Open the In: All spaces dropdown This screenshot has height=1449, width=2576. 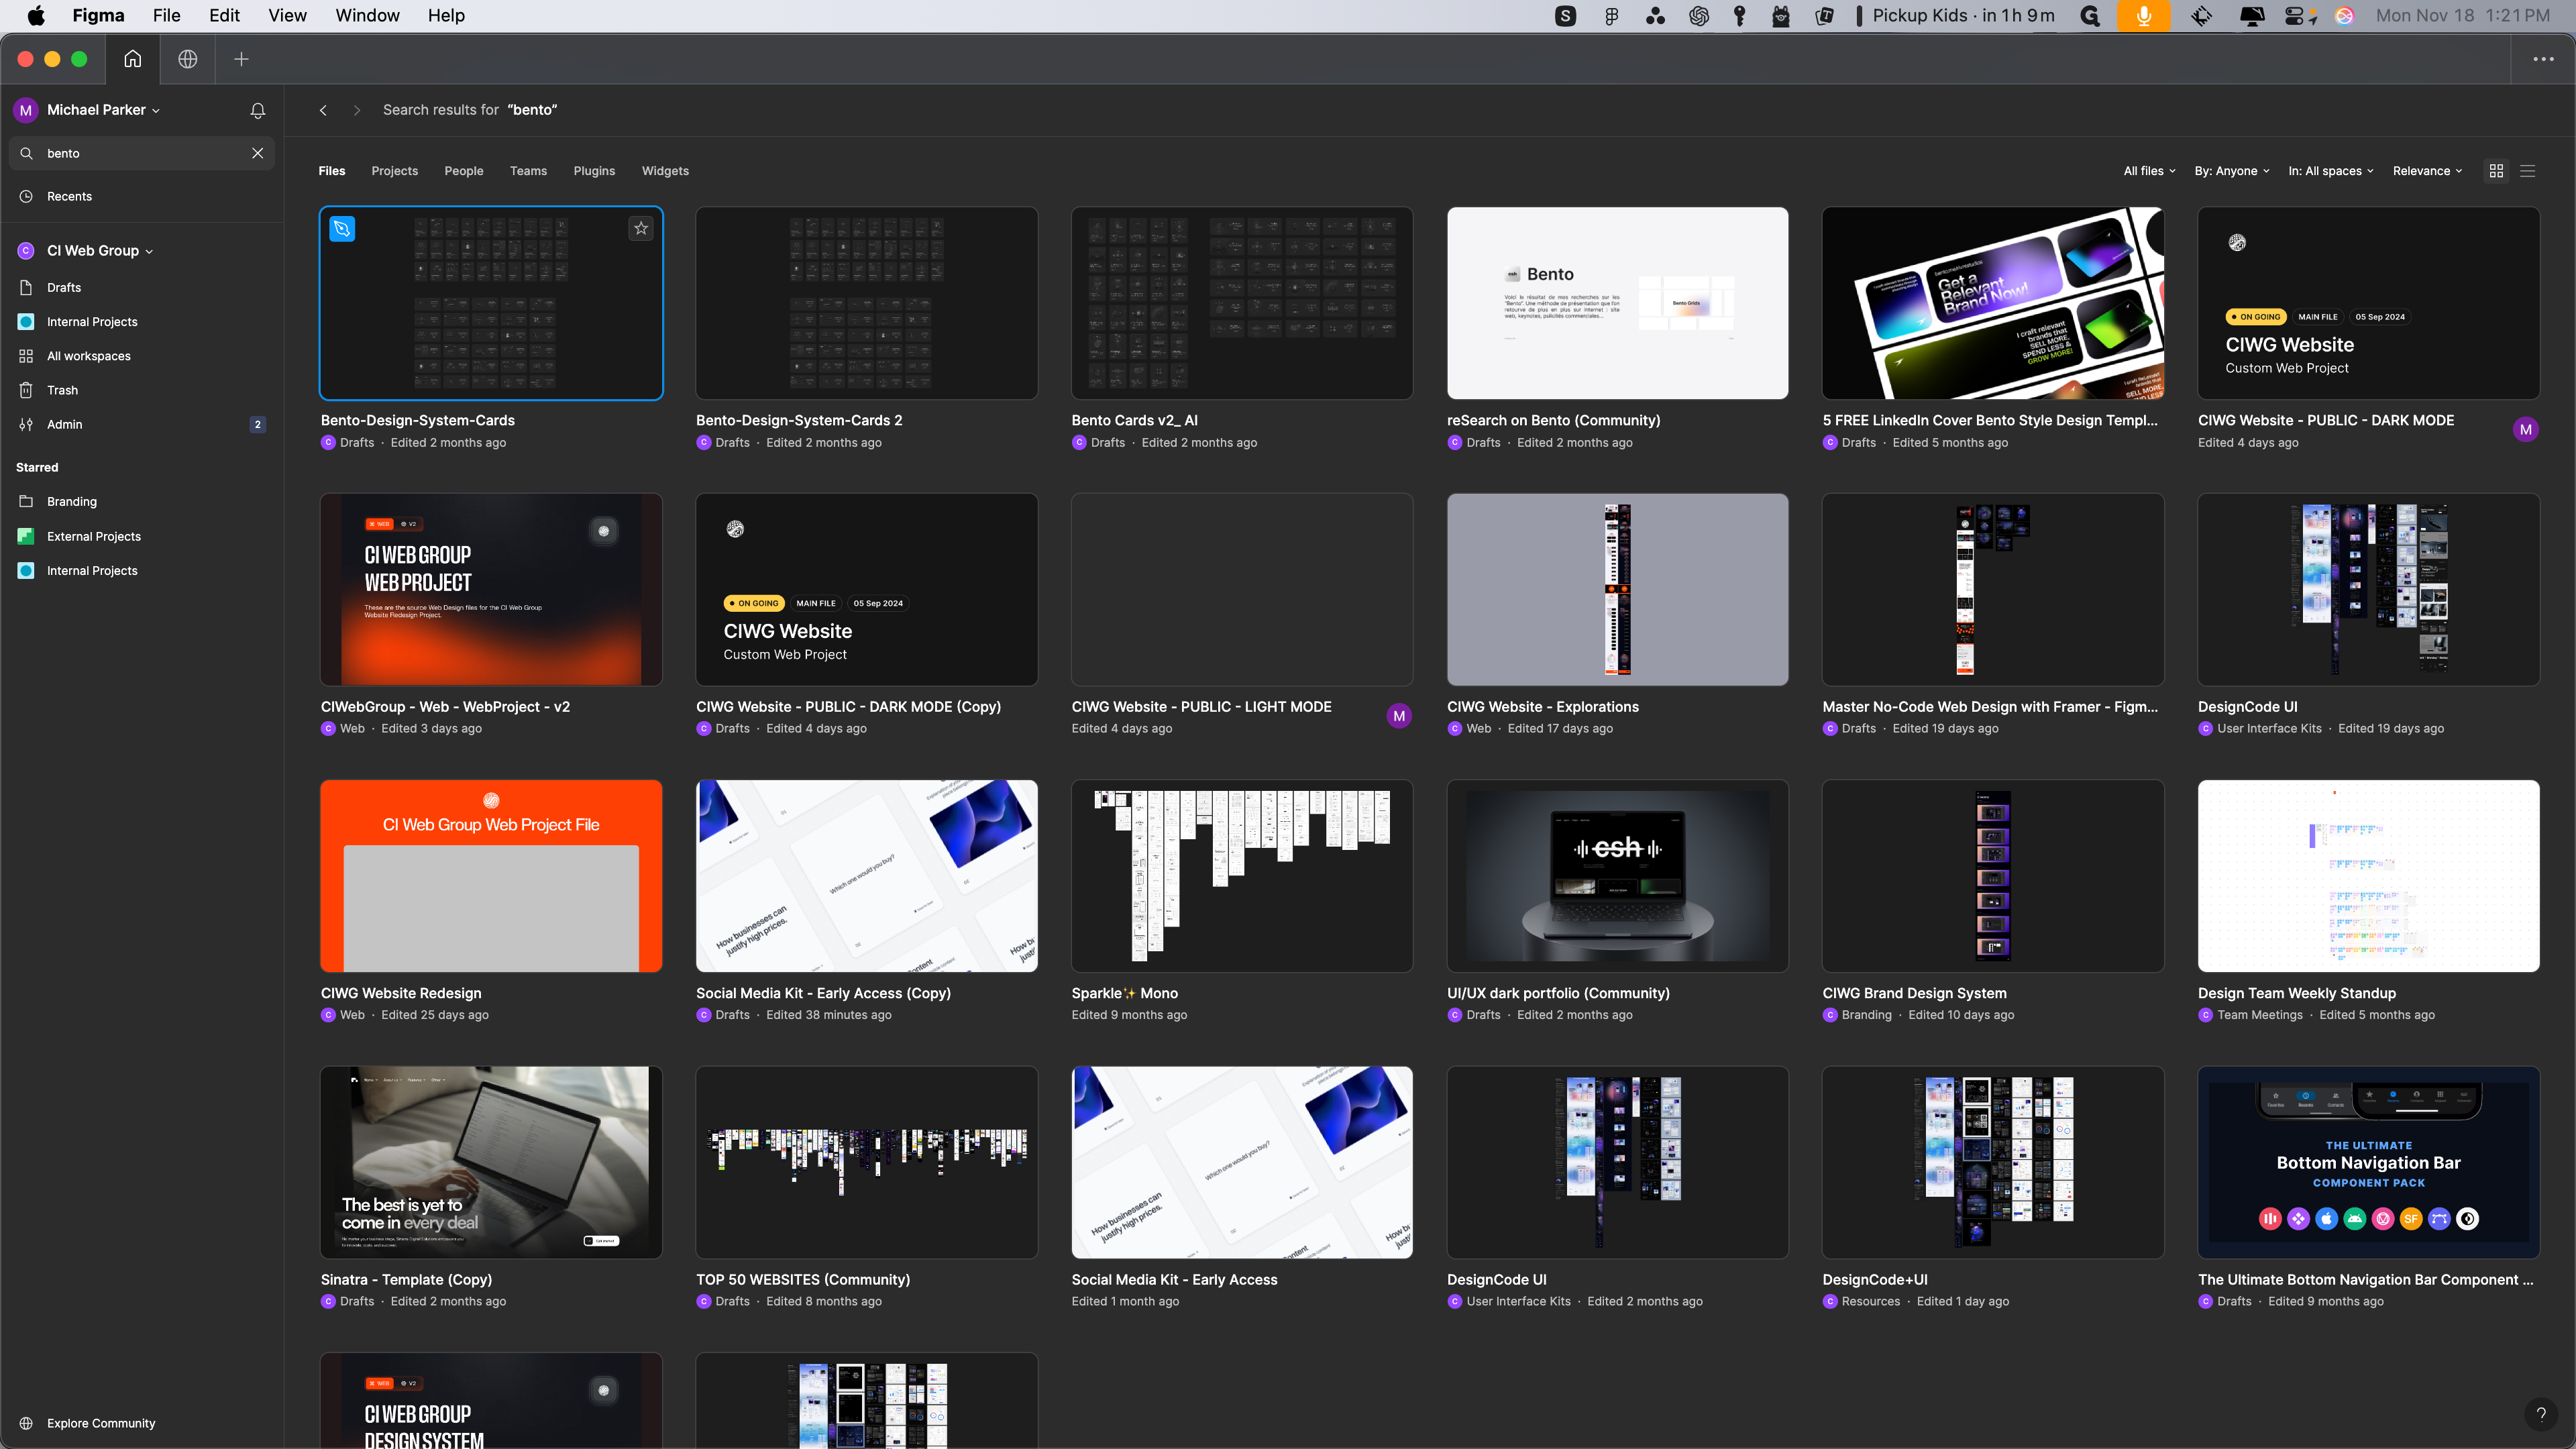click(2330, 171)
